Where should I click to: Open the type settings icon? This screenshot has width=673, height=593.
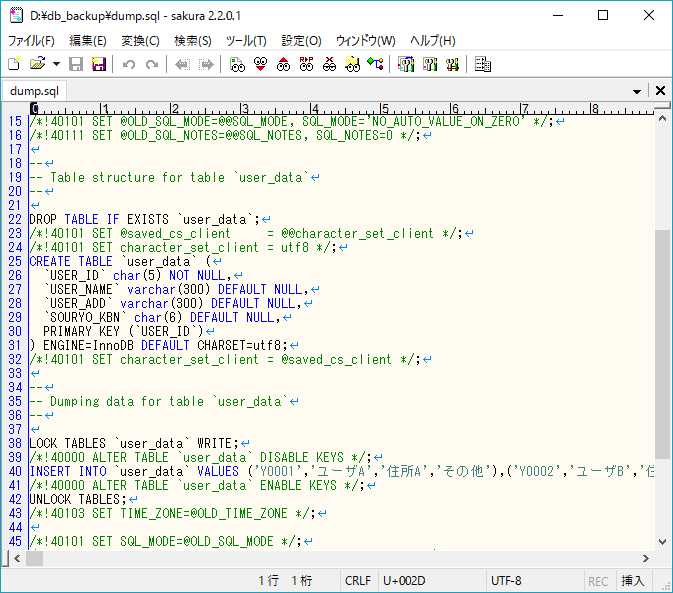point(430,64)
